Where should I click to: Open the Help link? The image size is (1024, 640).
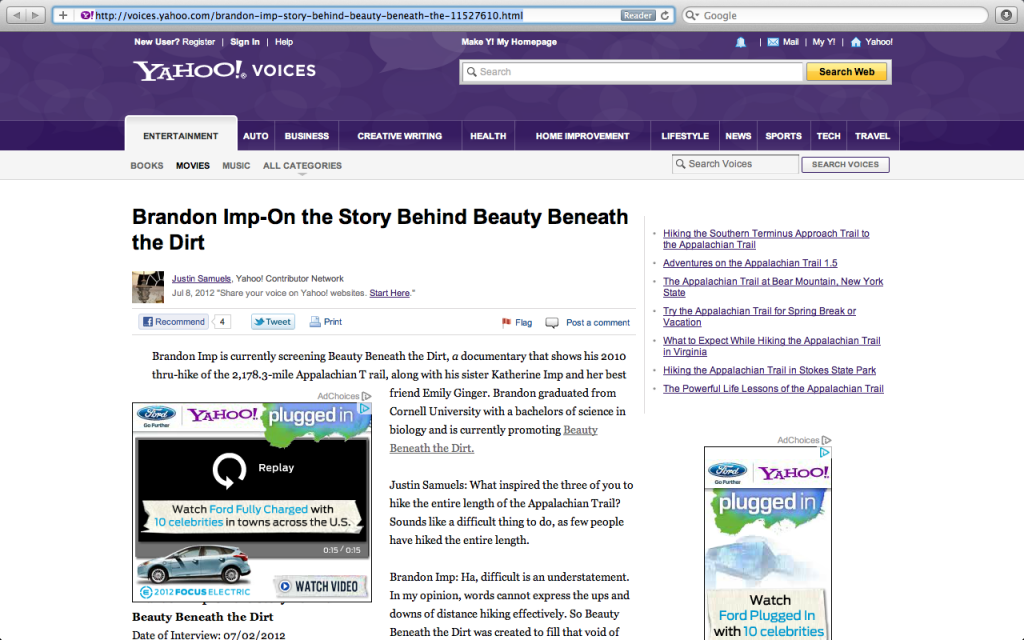click(x=284, y=42)
